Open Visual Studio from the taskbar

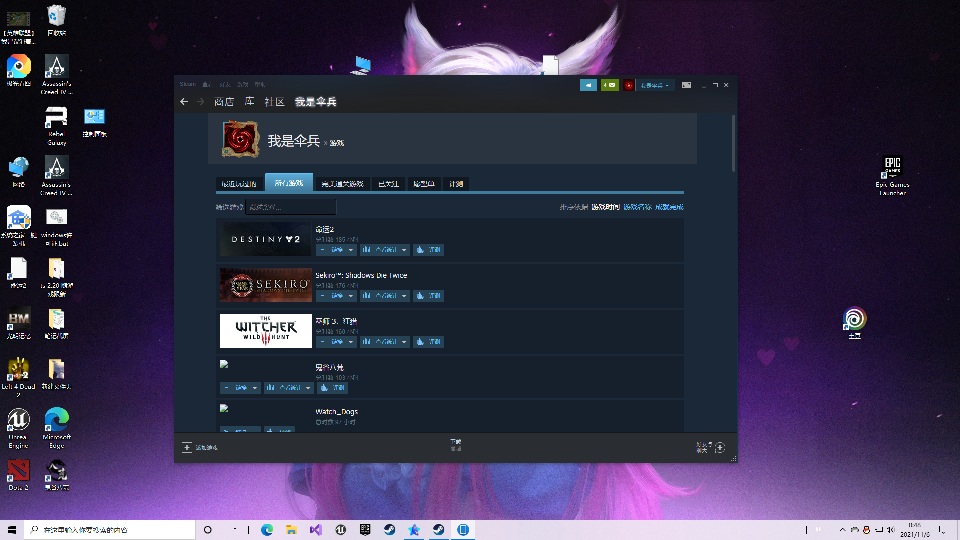click(x=316, y=530)
